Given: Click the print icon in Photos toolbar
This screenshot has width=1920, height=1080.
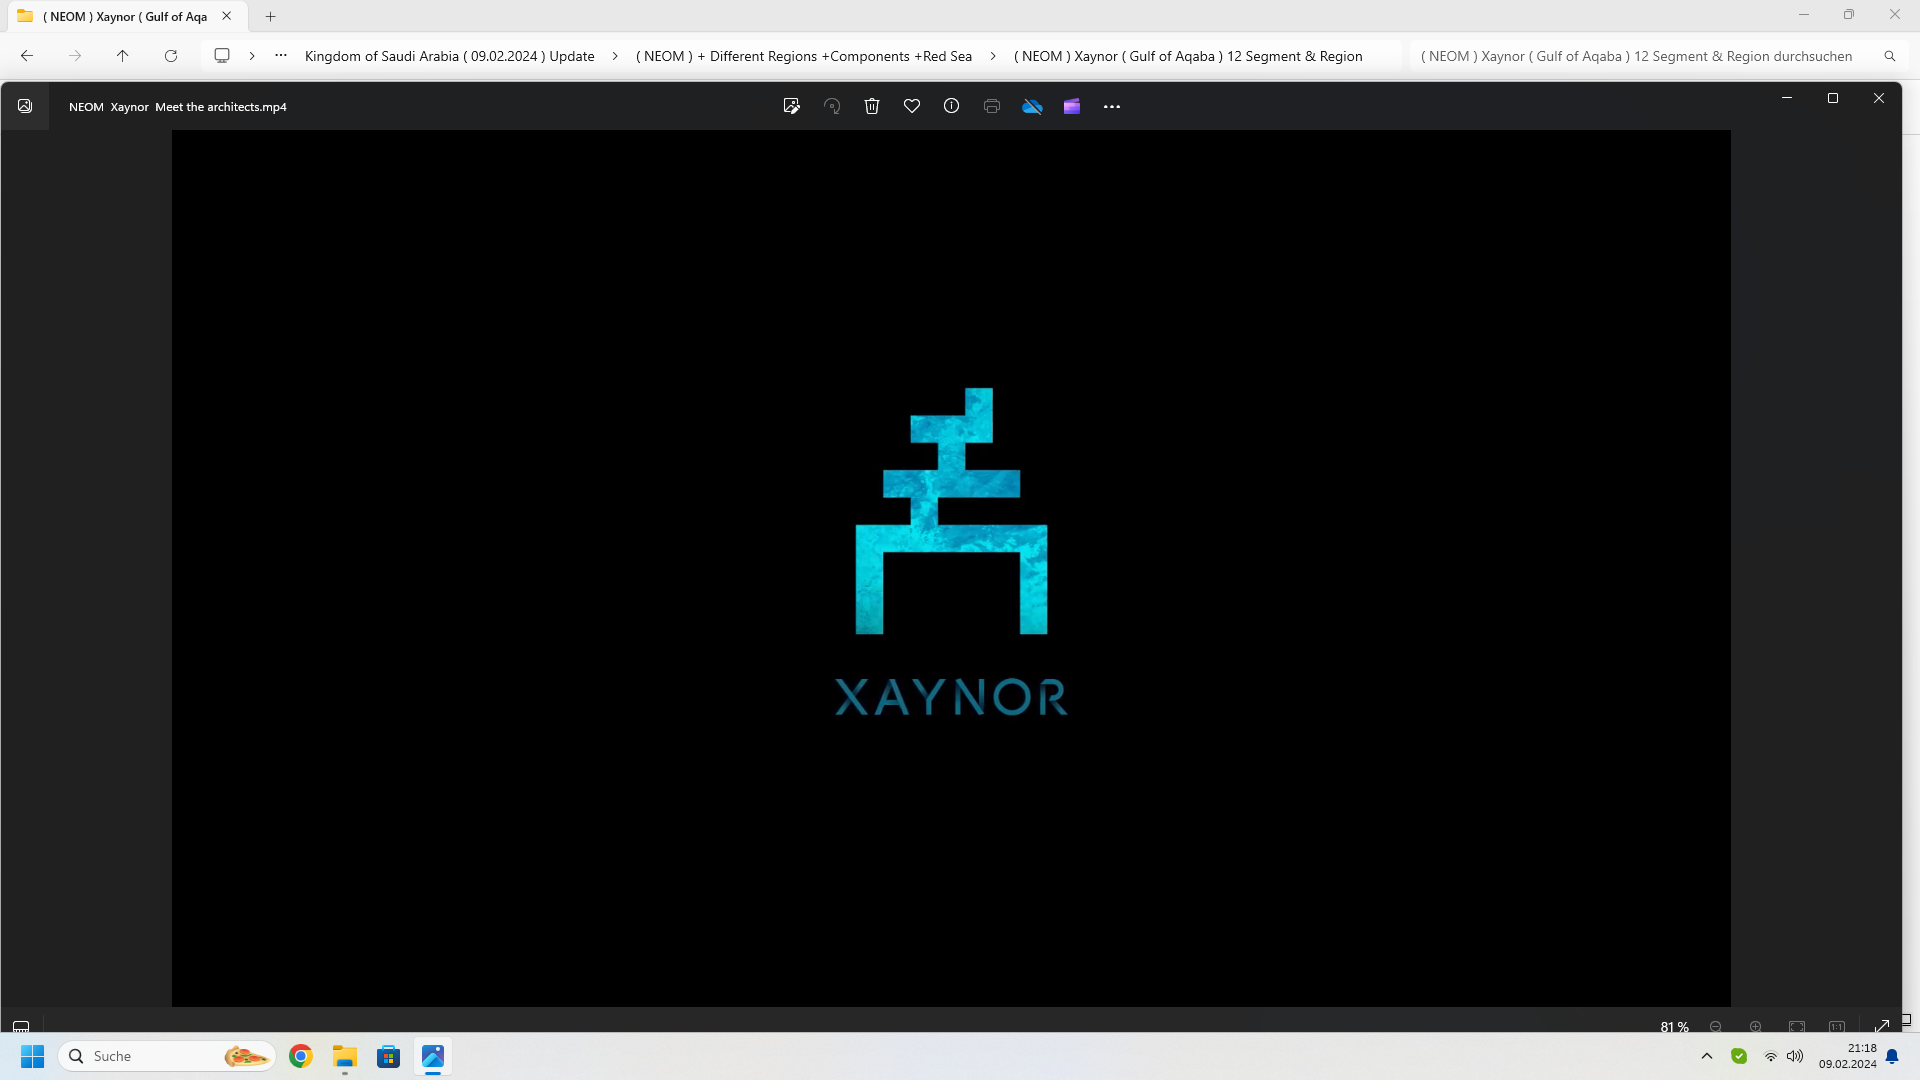Looking at the screenshot, I should (991, 106).
